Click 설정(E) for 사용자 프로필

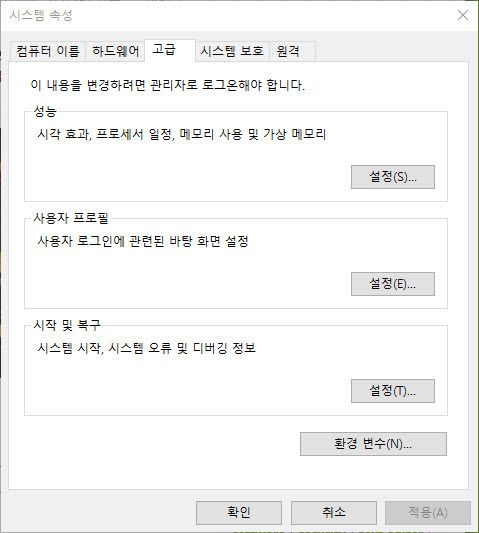click(393, 284)
